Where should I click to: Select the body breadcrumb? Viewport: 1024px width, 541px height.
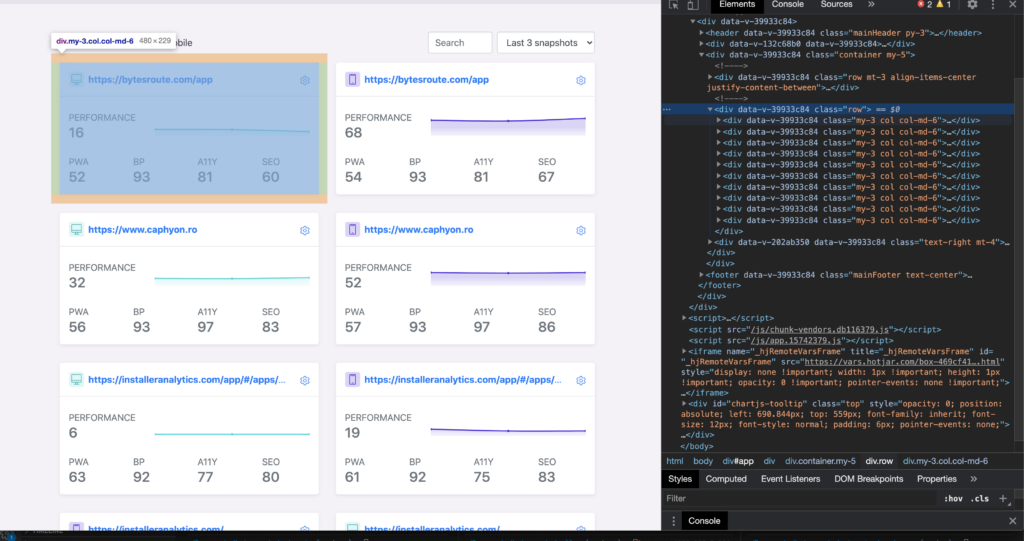[x=703, y=461]
